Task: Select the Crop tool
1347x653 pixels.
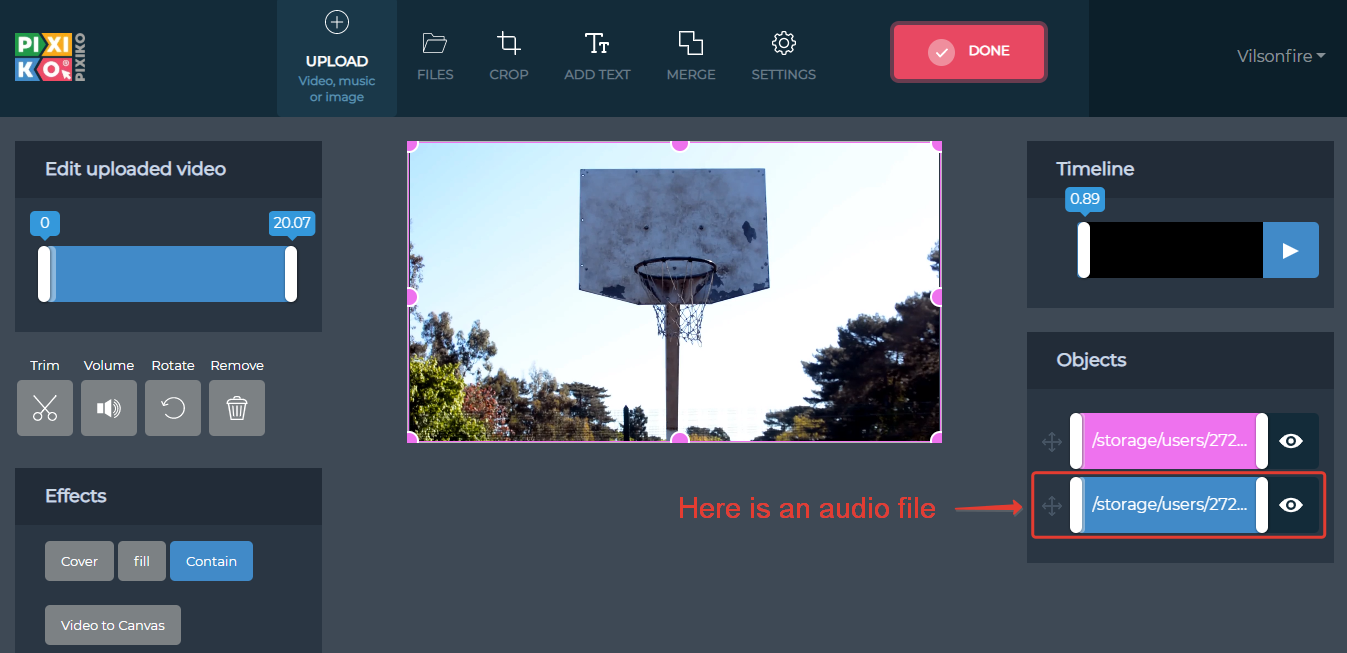Action: (509, 57)
